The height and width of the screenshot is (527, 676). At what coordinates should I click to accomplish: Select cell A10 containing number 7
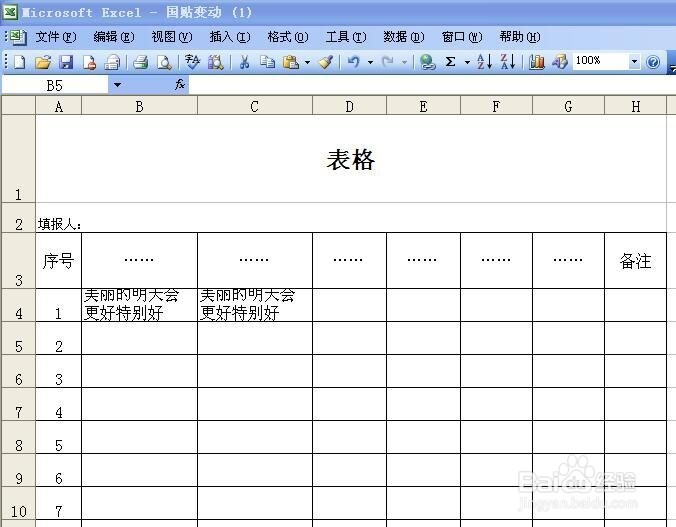pos(59,503)
